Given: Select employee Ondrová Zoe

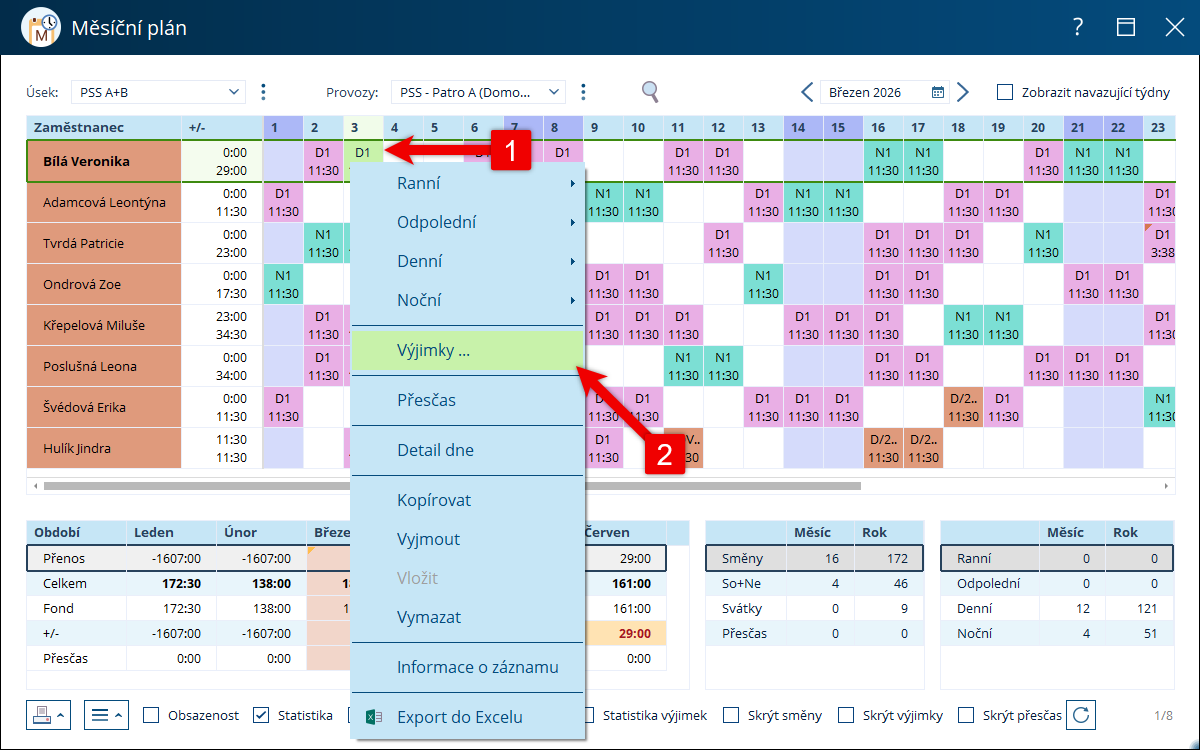Looking at the screenshot, I should click(103, 285).
